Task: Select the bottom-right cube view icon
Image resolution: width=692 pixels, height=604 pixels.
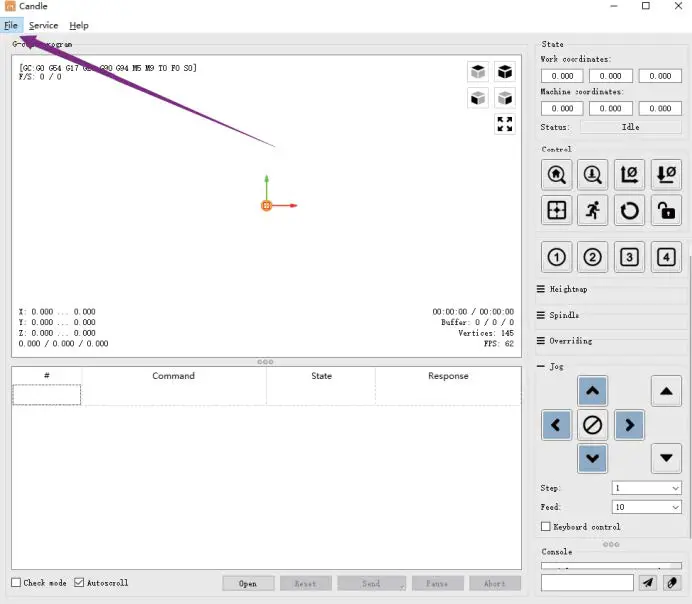Action: 505,98
